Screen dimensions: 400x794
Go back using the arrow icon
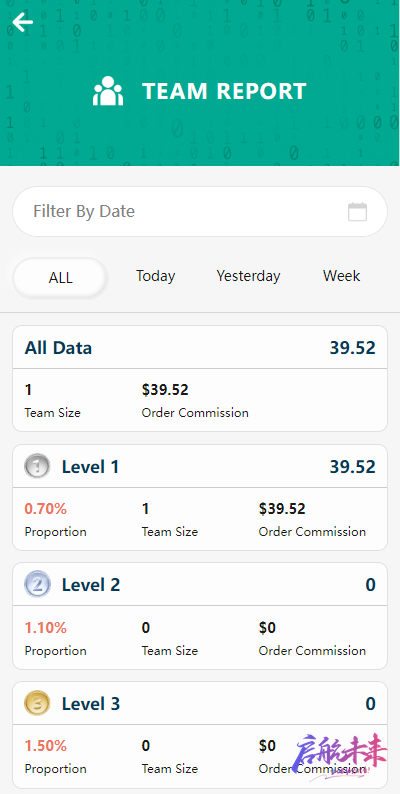pos(23,22)
